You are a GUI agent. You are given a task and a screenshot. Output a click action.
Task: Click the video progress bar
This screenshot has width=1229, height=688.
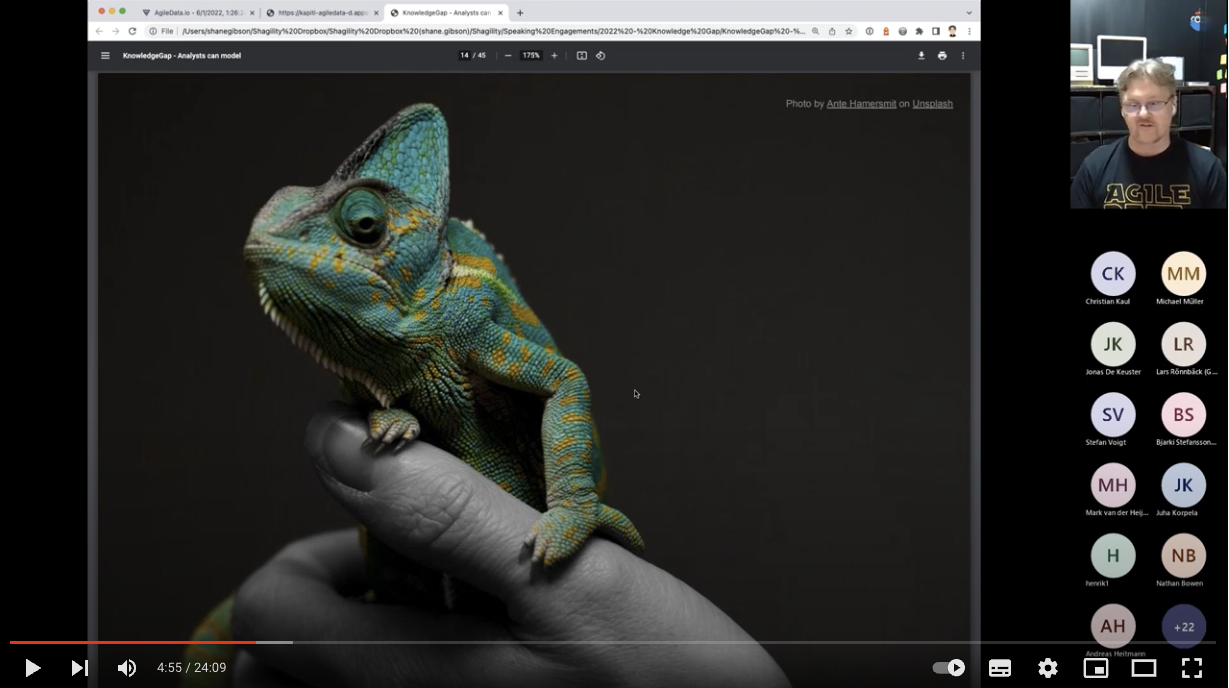[600, 642]
